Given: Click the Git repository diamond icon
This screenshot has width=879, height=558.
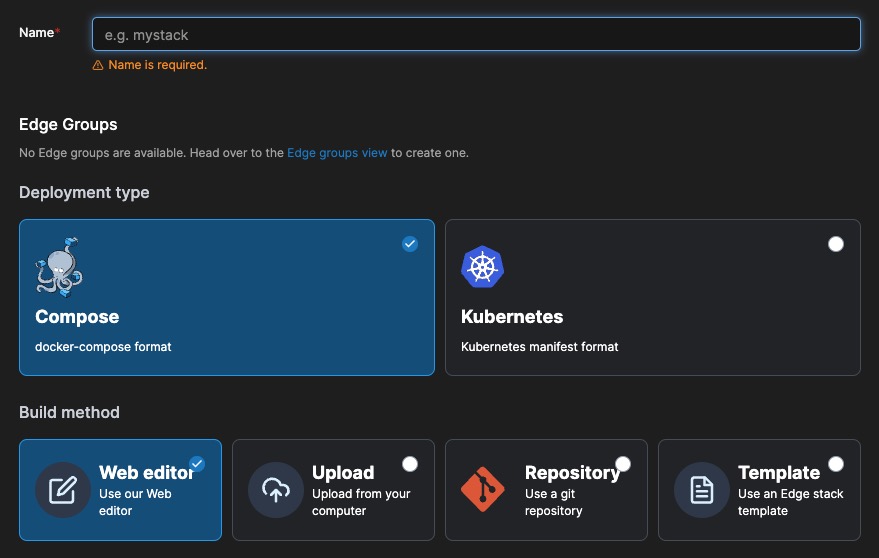Looking at the screenshot, I should point(482,489).
